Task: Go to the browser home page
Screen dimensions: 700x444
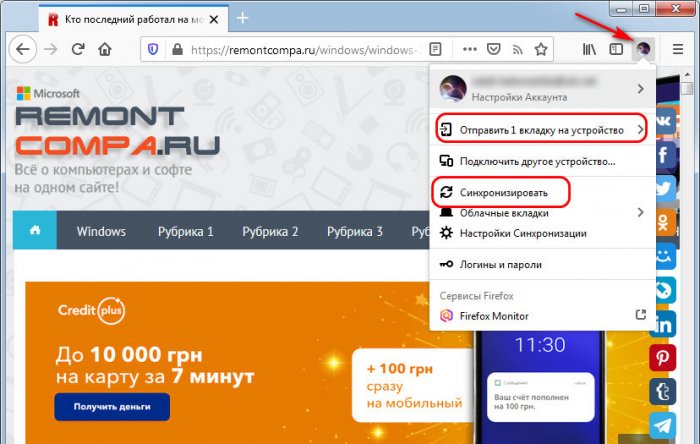Action: click(105, 48)
